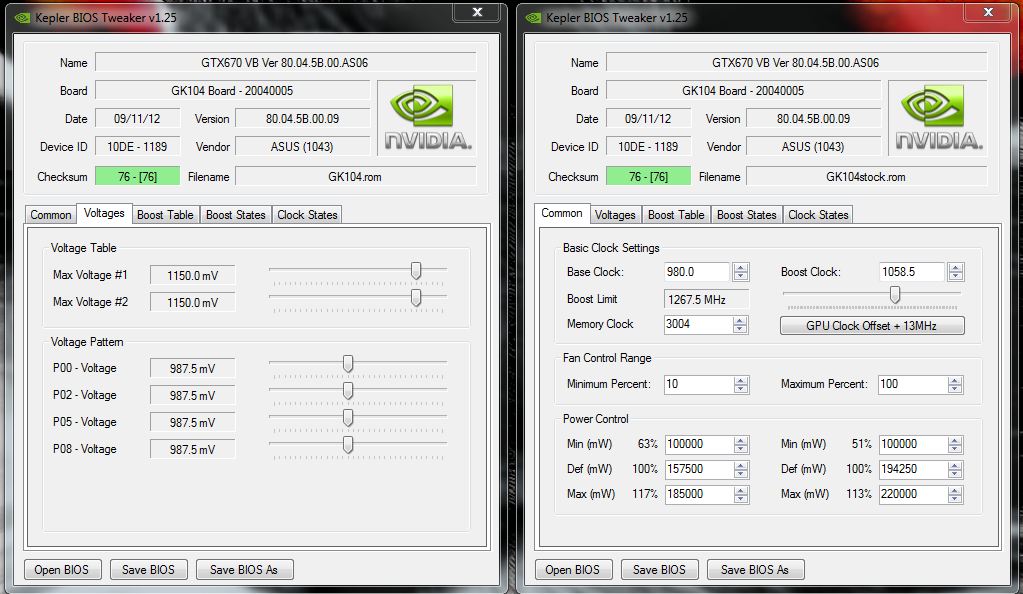Click the P05 - Voltage slider handle
The width and height of the screenshot is (1023, 594).
348,418
